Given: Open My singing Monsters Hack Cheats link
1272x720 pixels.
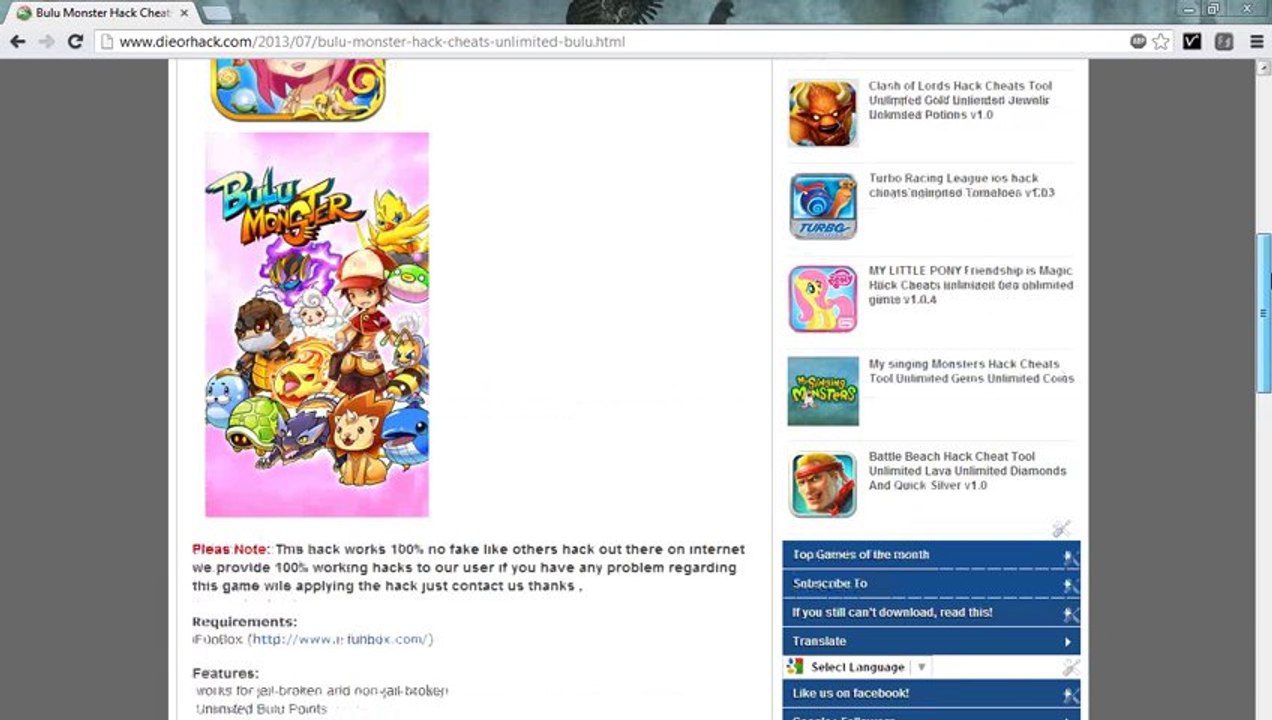Looking at the screenshot, I should 971,371.
